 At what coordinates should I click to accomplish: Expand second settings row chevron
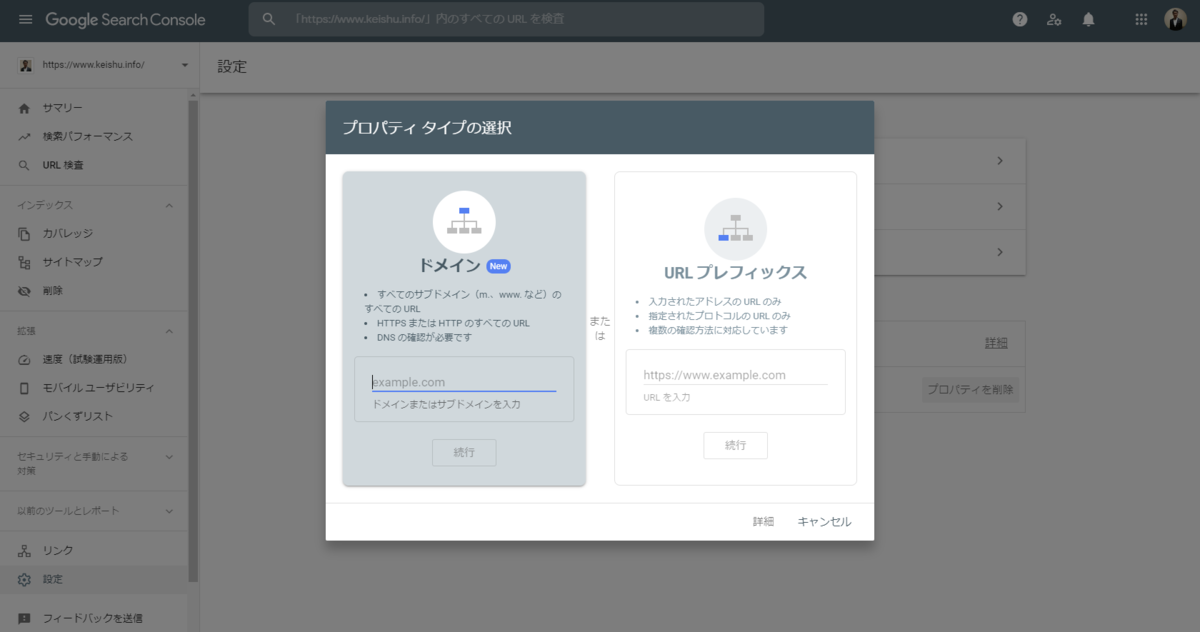[999, 207]
